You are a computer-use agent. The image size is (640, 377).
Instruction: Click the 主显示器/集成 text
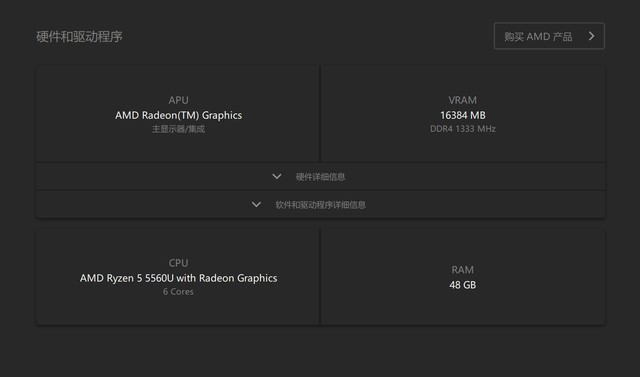point(178,129)
